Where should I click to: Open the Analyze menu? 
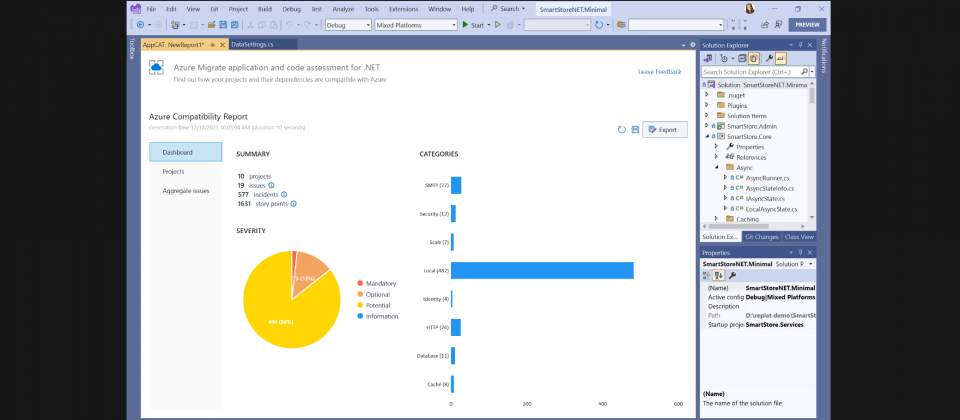(343, 9)
